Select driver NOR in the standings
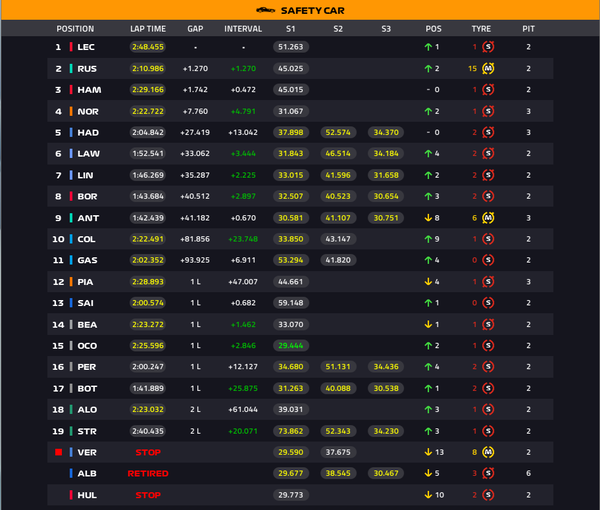 88,111
